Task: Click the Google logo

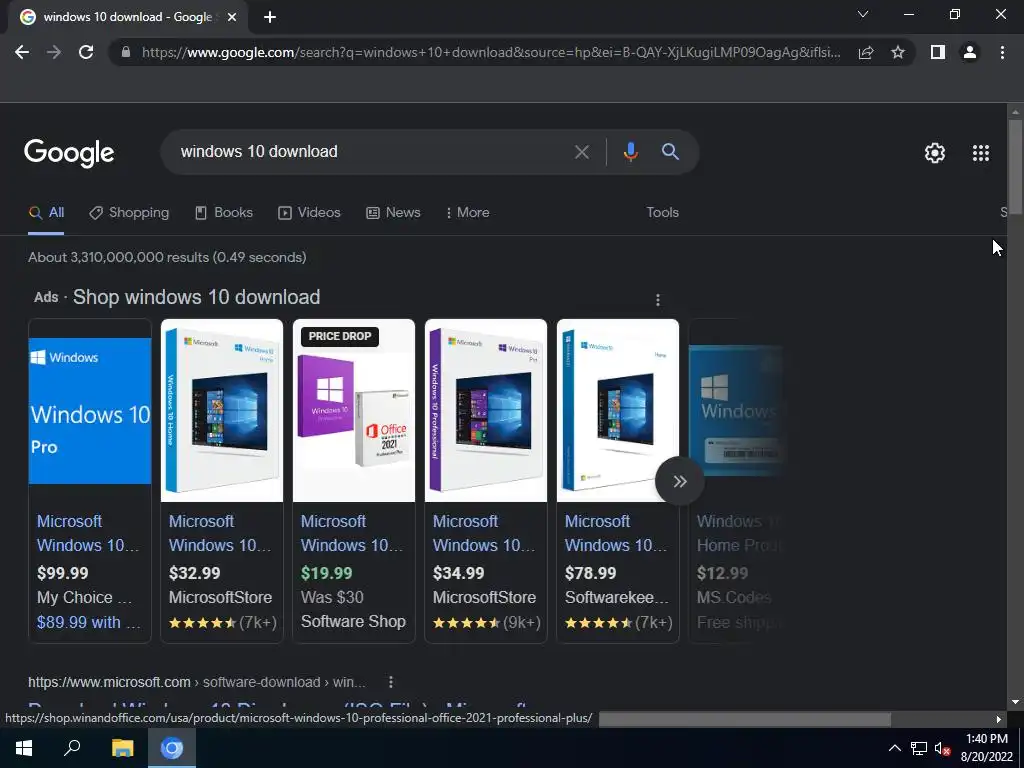Action: [x=69, y=153]
